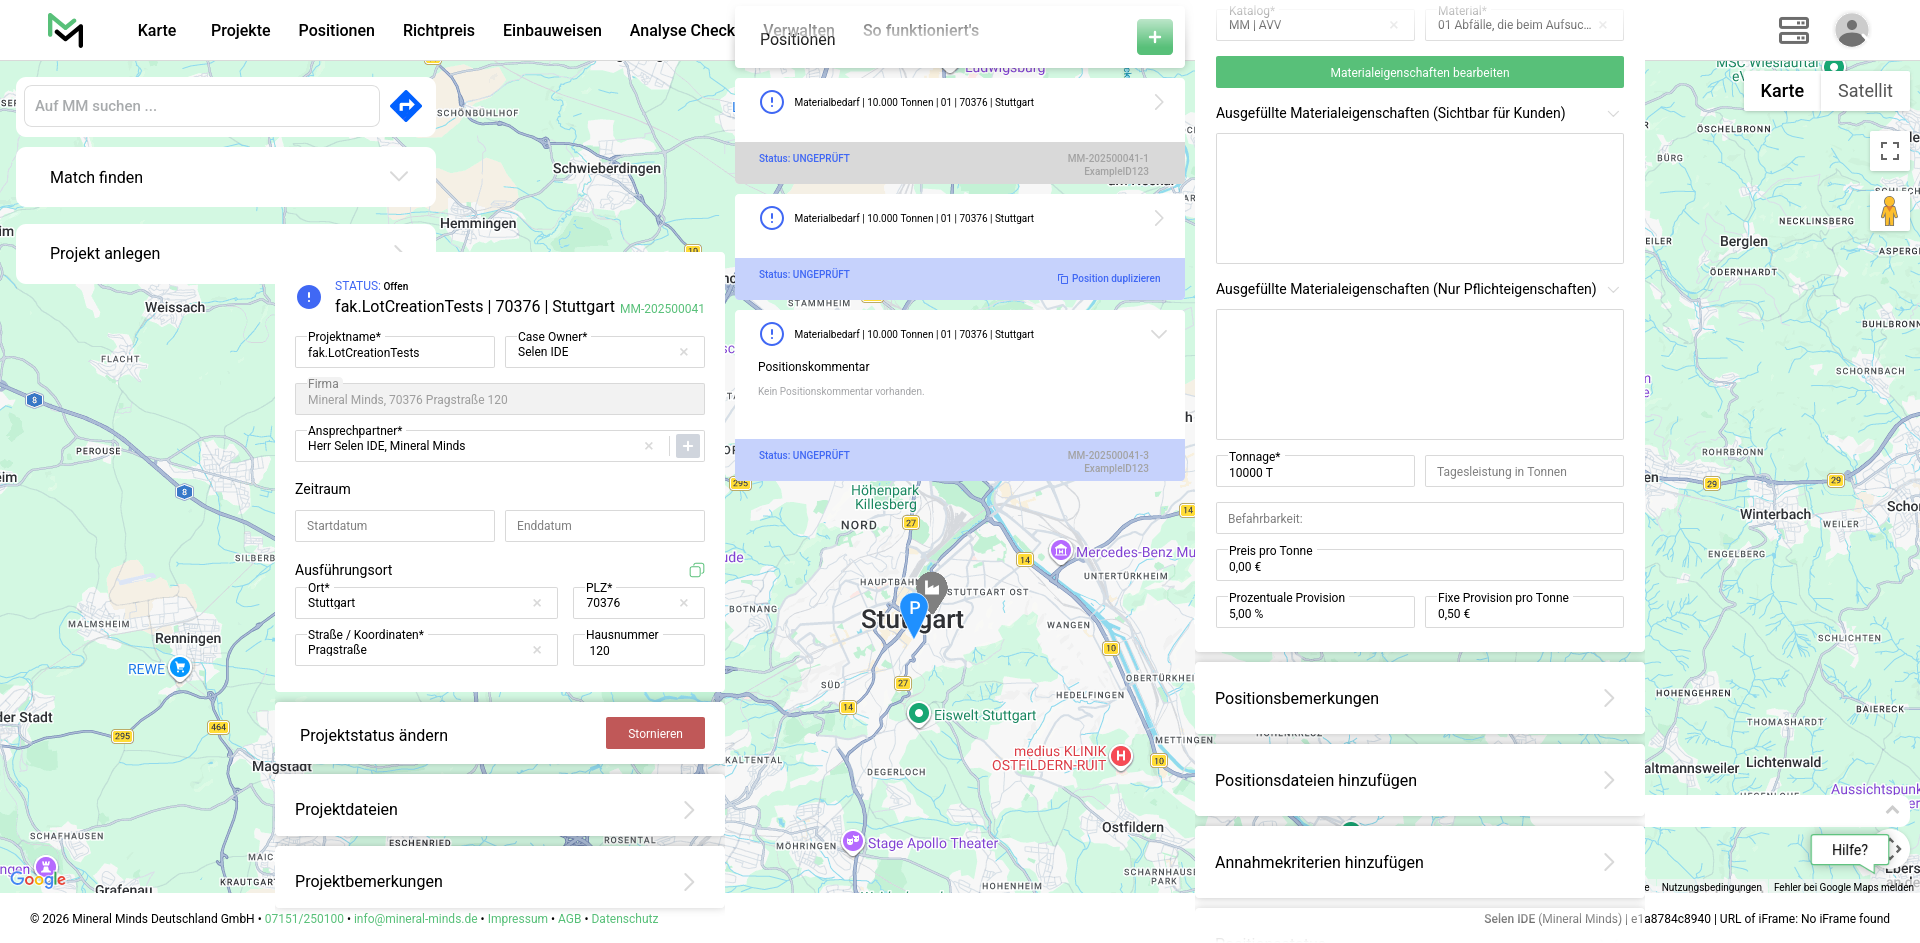Click Materialeigenschaften bearbeiten button

click(x=1419, y=73)
